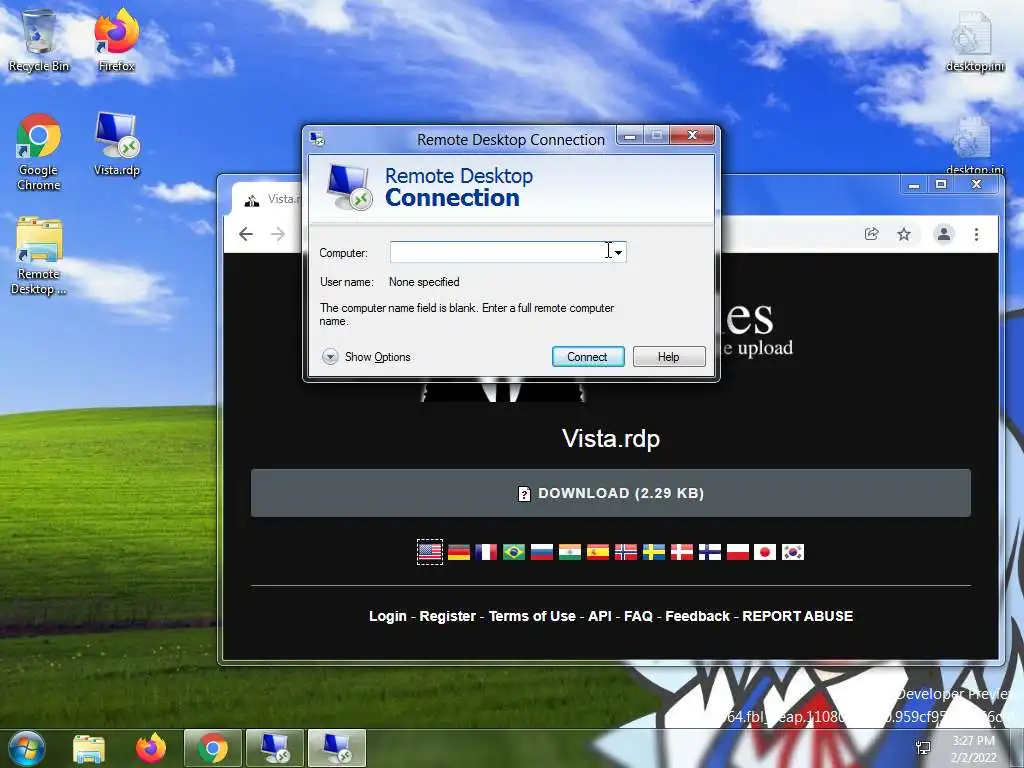Select the United States flag language
The image size is (1024, 768).
pyautogui.click(x=430, y=552)
